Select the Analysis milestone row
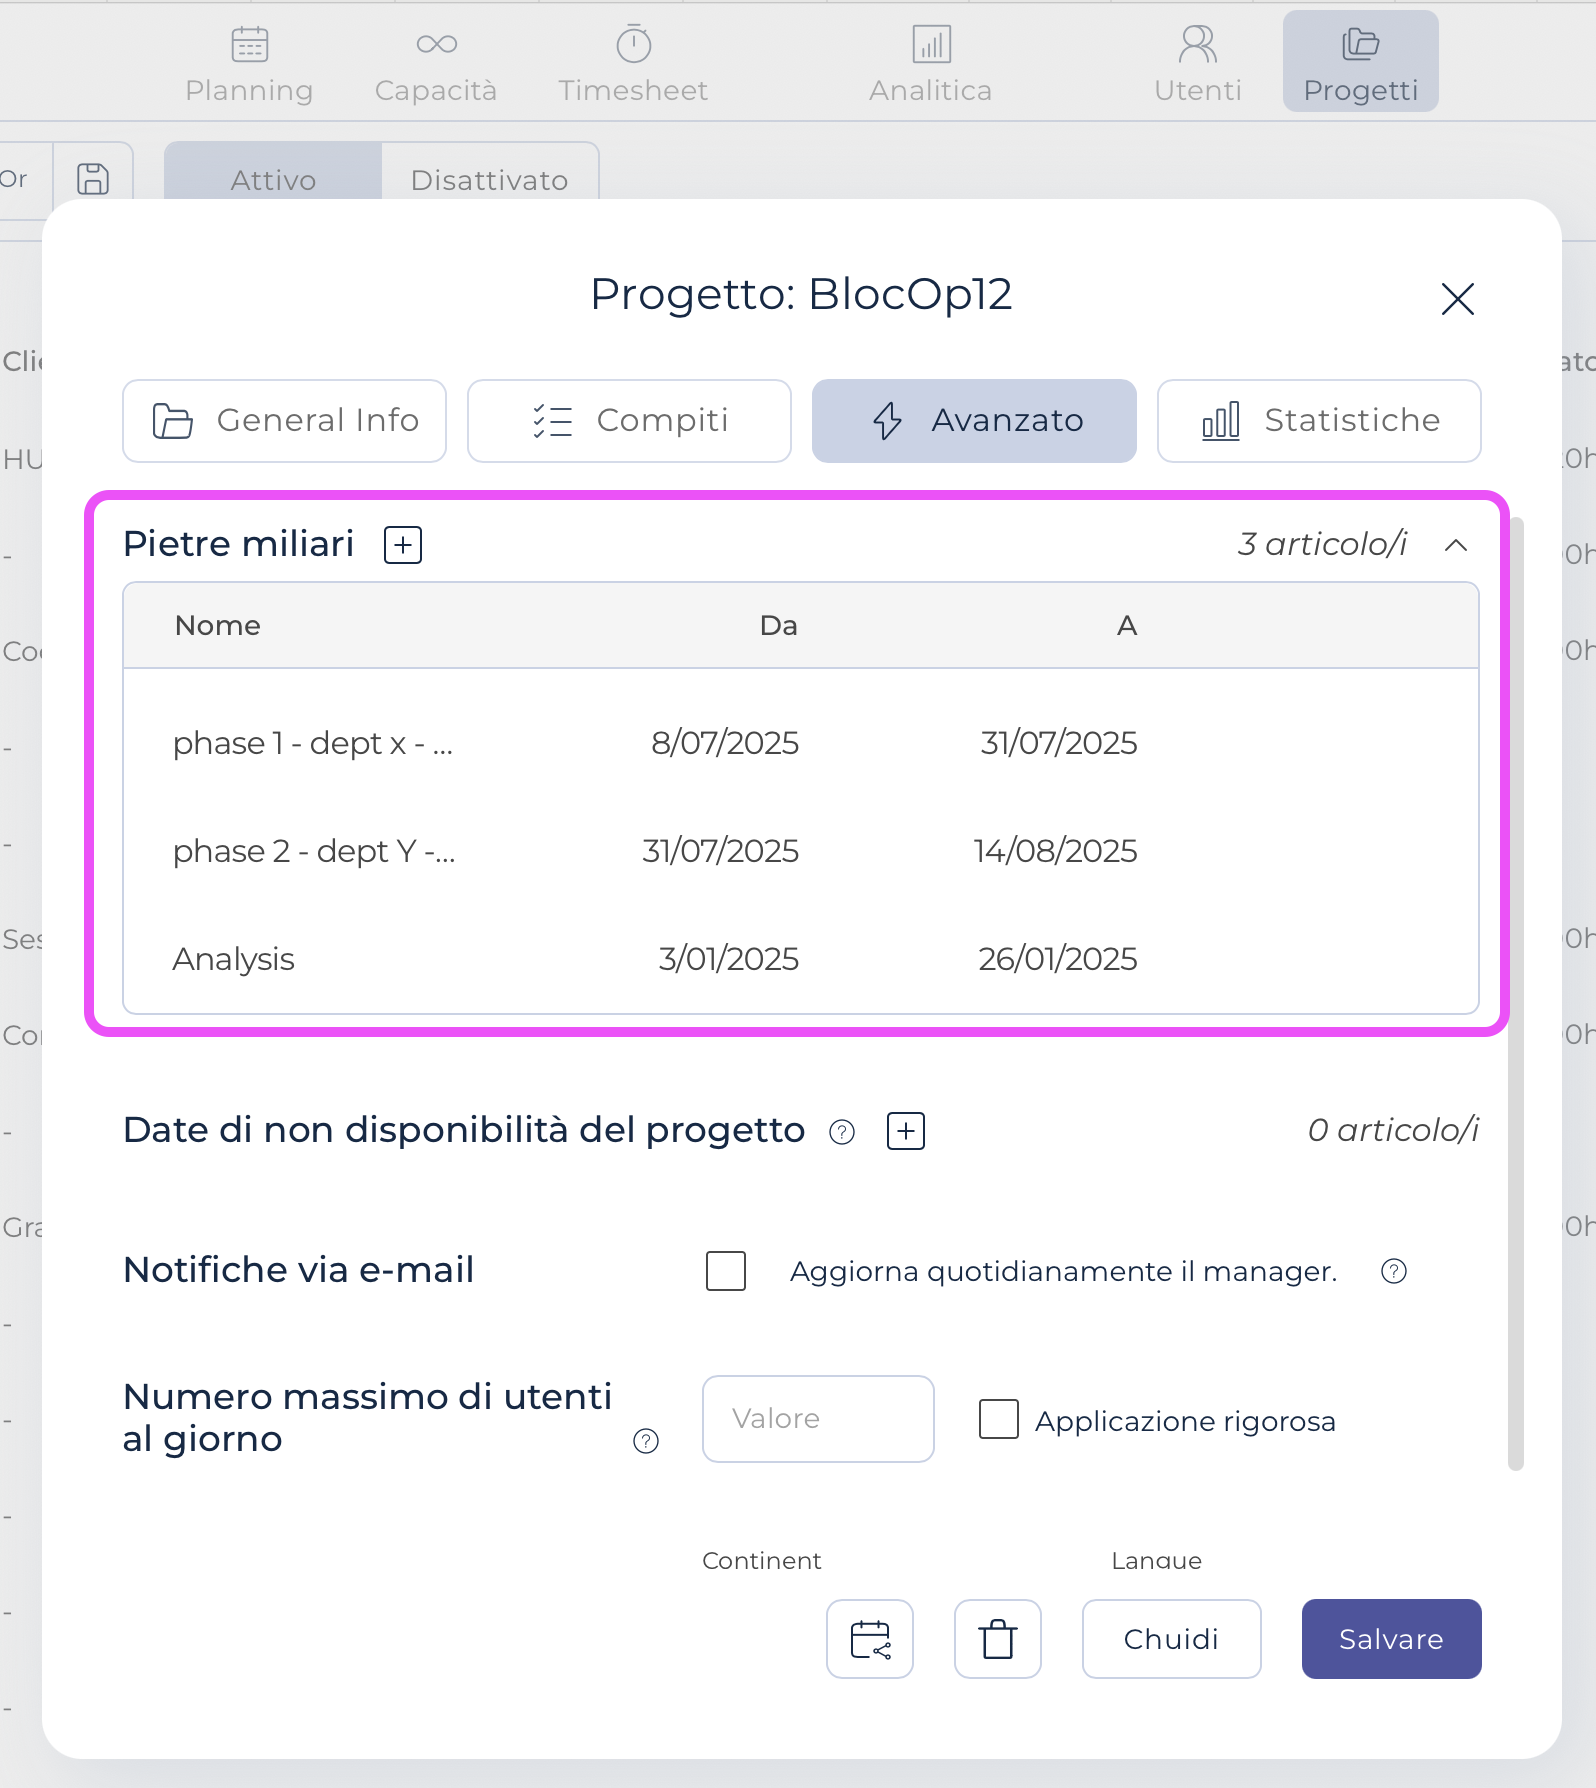1596x1788 pixels. pyautogui.click(x=655, y=959)
